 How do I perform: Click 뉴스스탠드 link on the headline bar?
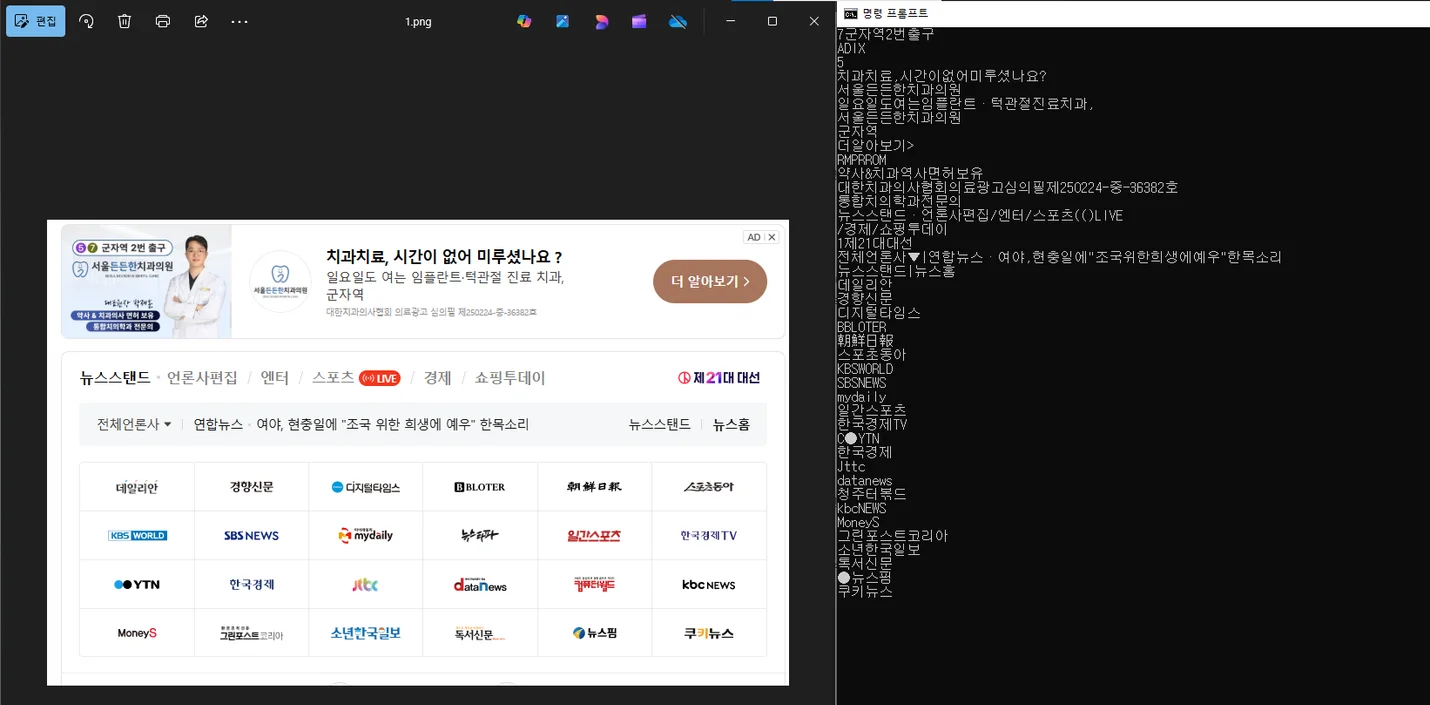tap(660, 424)
